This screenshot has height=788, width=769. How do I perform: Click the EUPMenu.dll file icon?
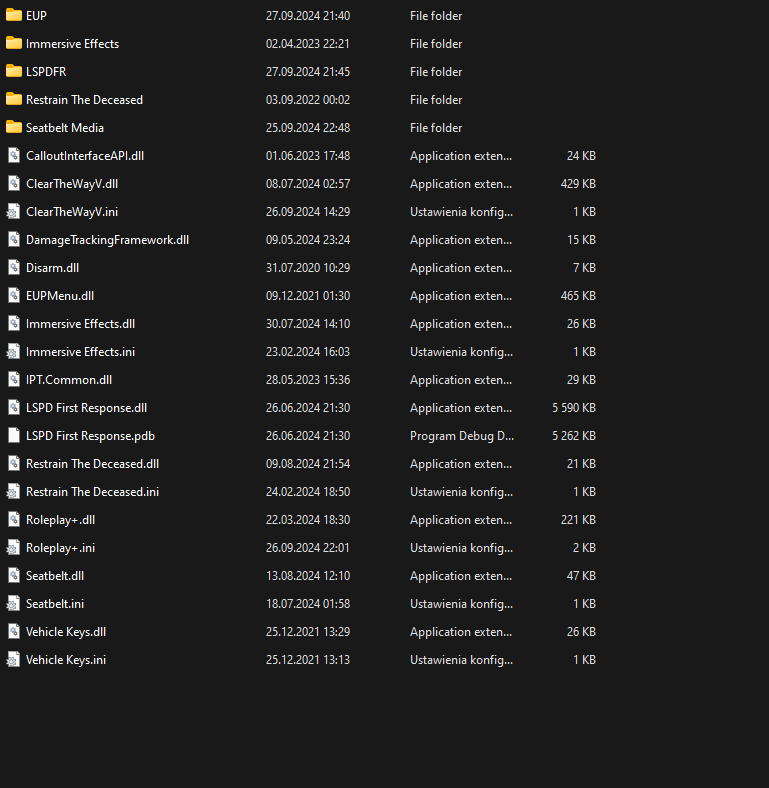pyautogui.click(x=14, y=296)
